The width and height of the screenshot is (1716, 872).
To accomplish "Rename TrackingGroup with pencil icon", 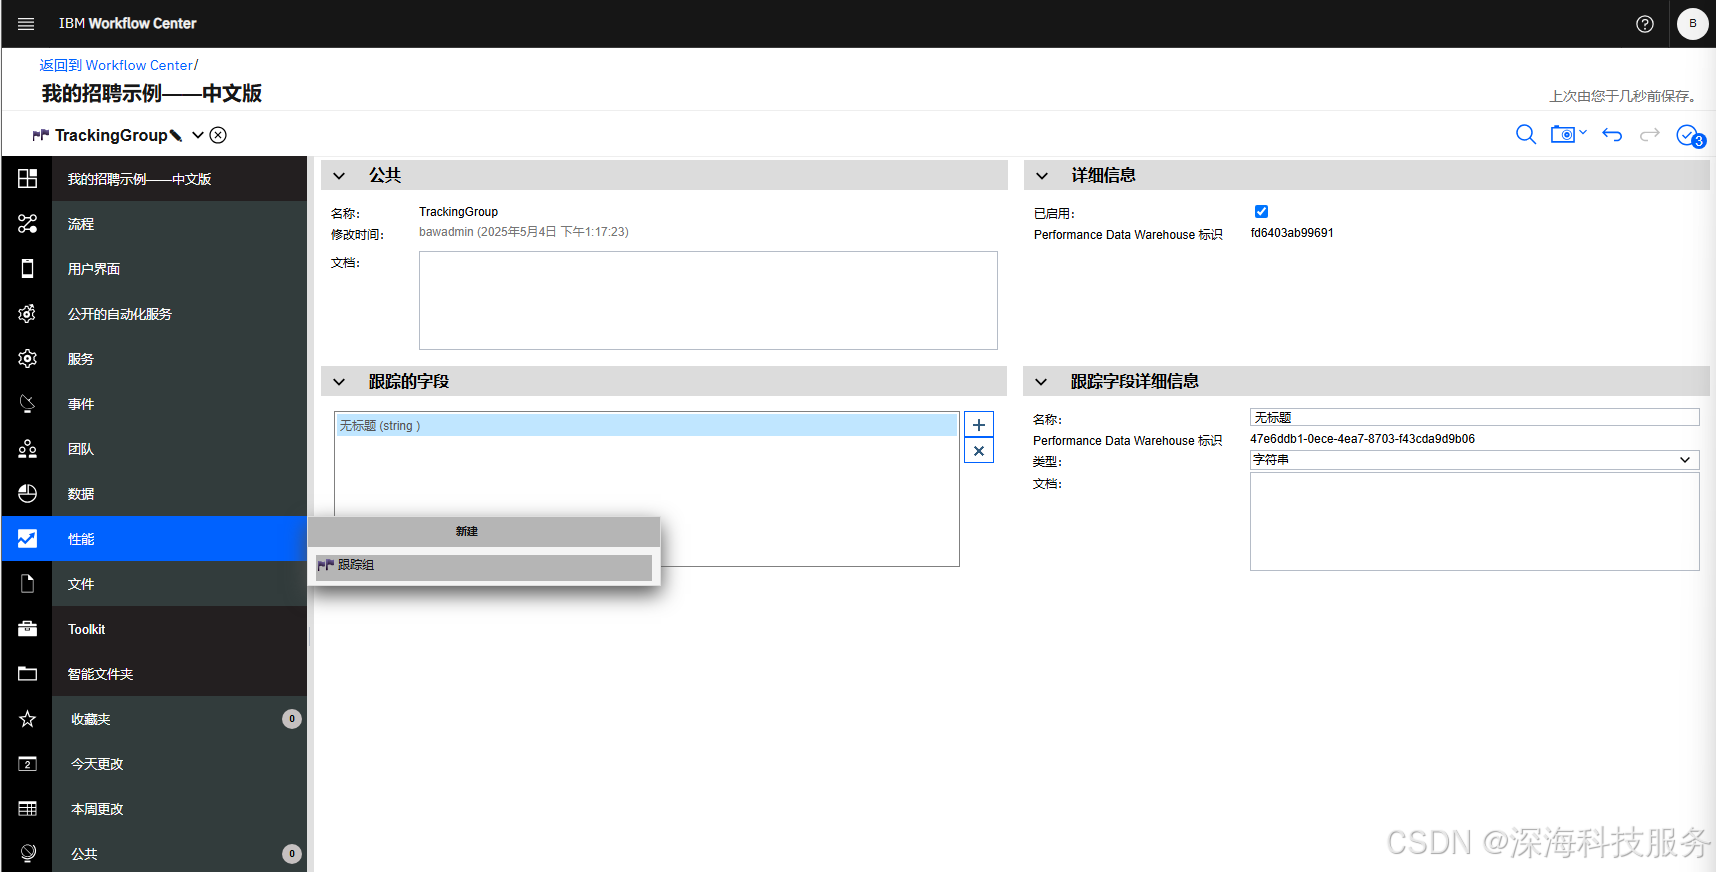I will point(176,135).
